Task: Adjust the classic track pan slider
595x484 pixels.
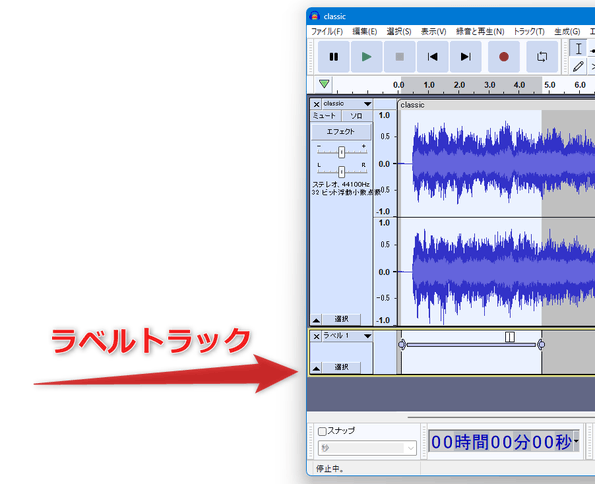Action: pos(342,172)
